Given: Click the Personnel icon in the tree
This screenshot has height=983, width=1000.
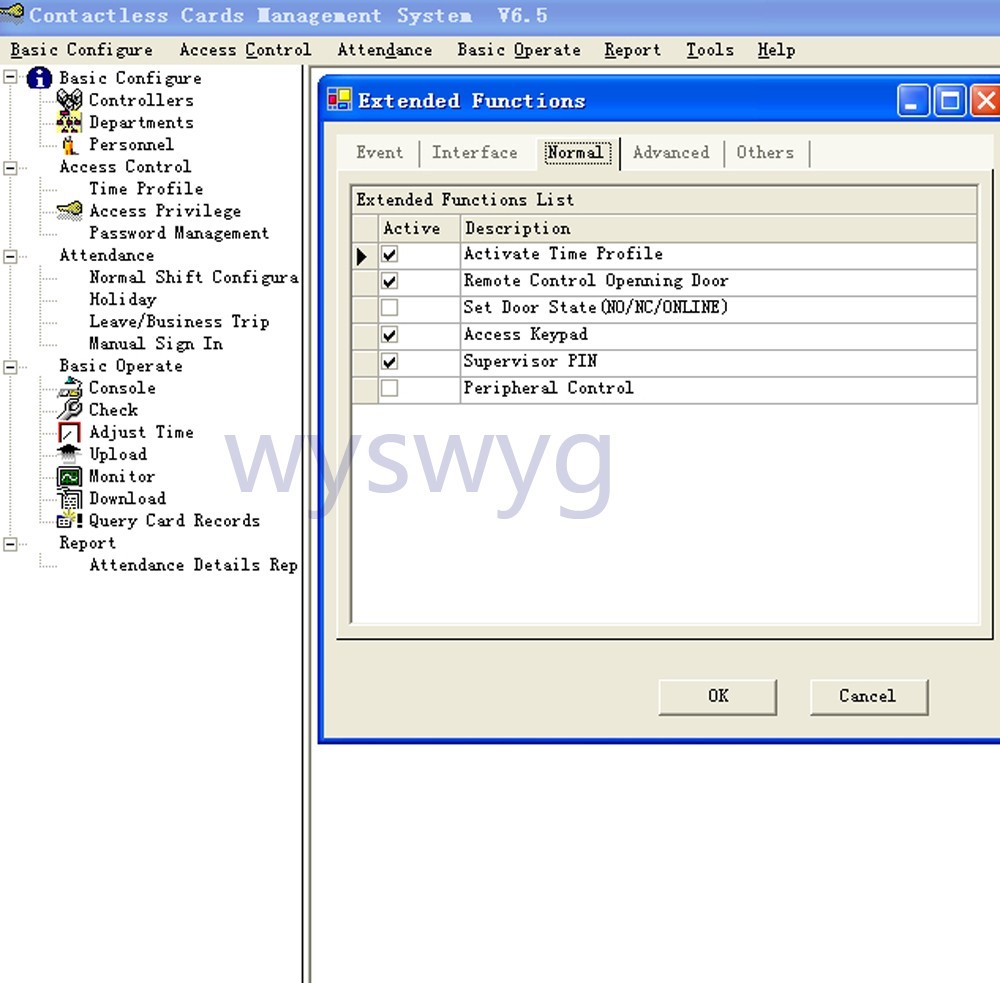Looking at the screenshot, I should [69, 145].
